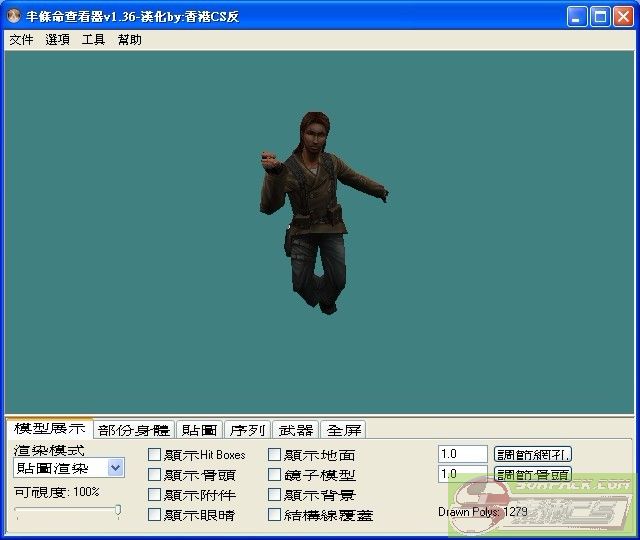This screenshot has height=540, width=640.
Task: Enable the 顯示Hit Boxes checkbox
Action: click(154, 455)
